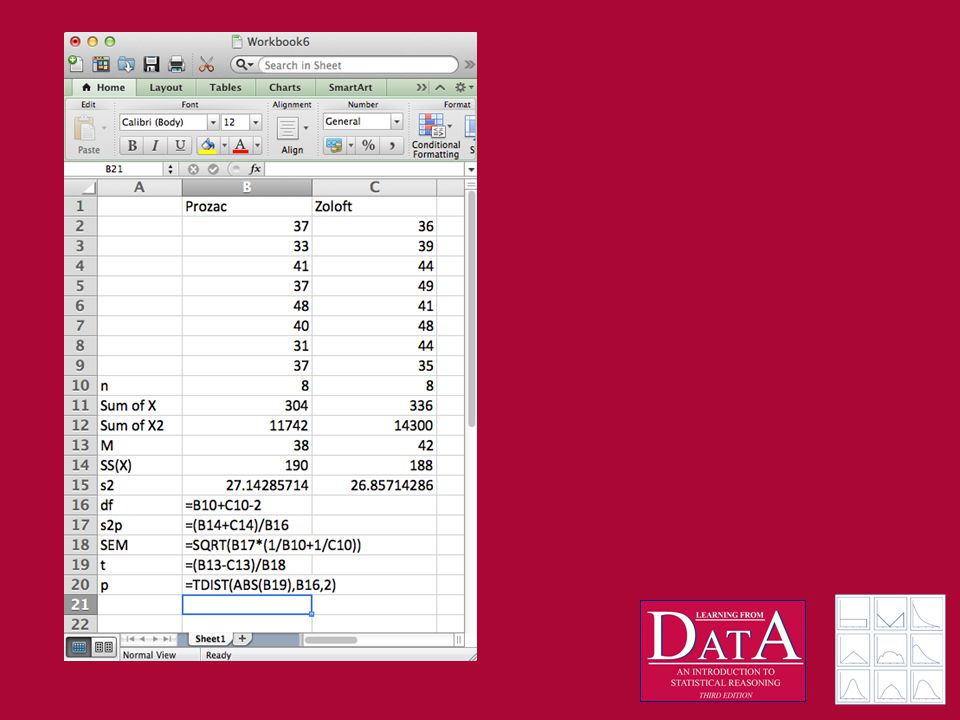
Task: Apply currency format icon
Action: [x=334, y=146]
